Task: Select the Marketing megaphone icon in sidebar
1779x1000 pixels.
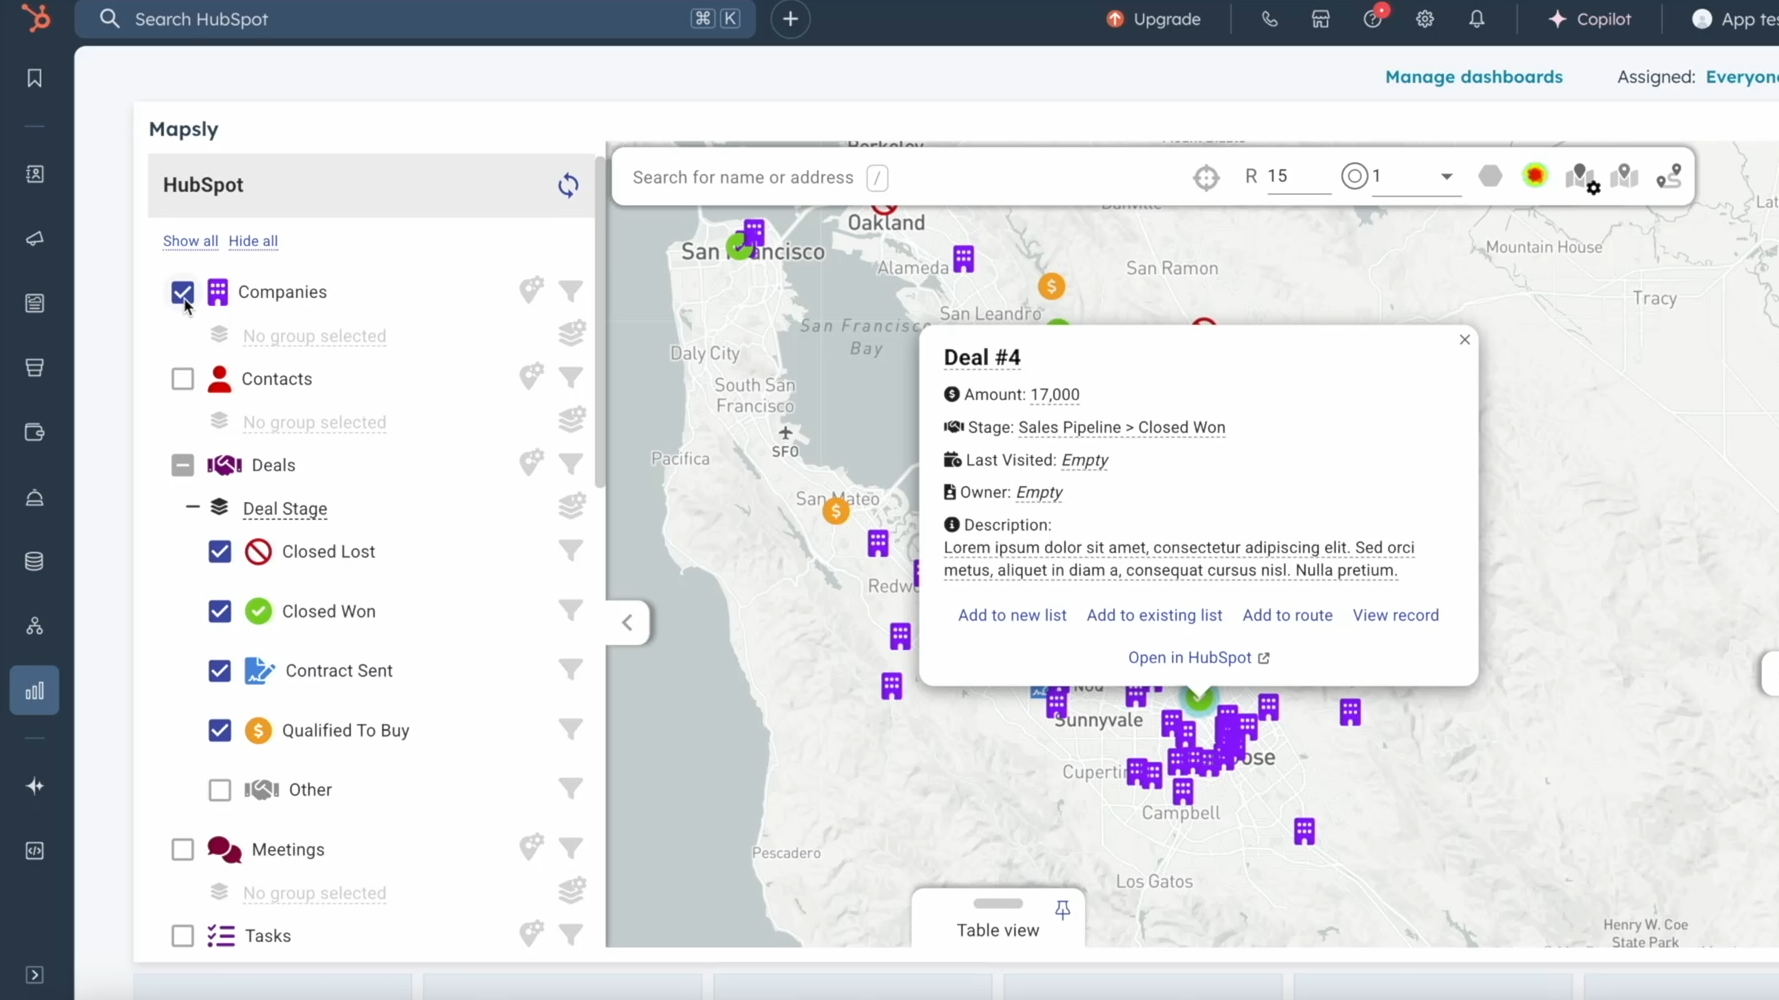Action: pos(35,239)
